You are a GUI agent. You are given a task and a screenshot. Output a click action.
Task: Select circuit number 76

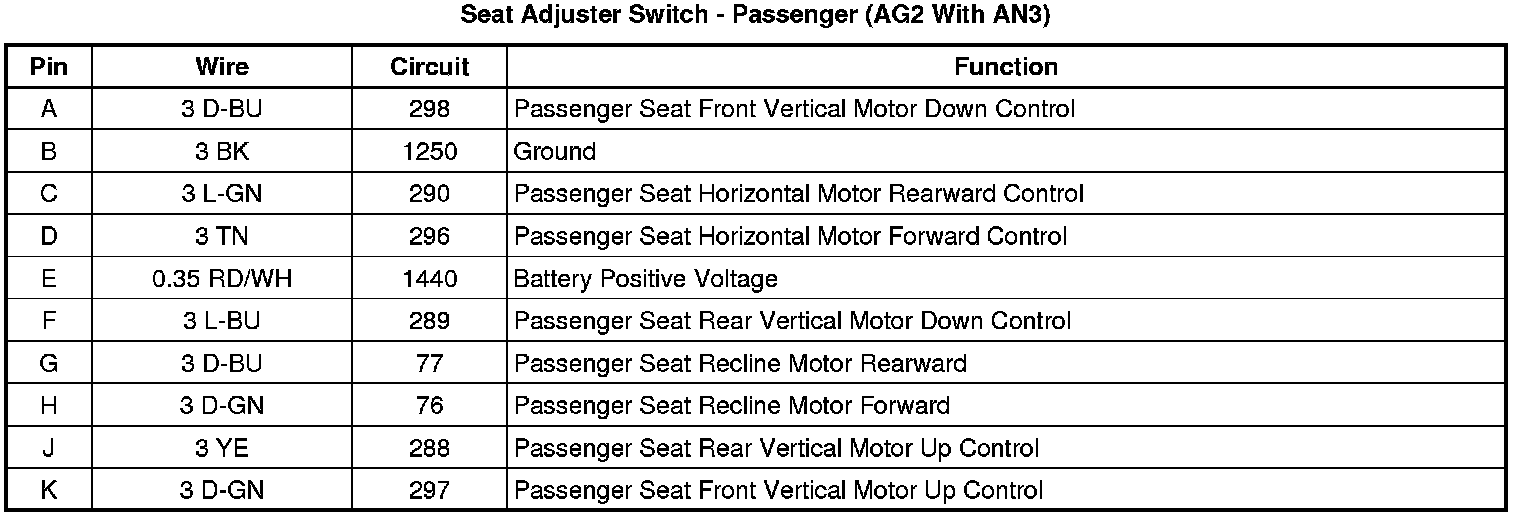(x=429, y=406)
